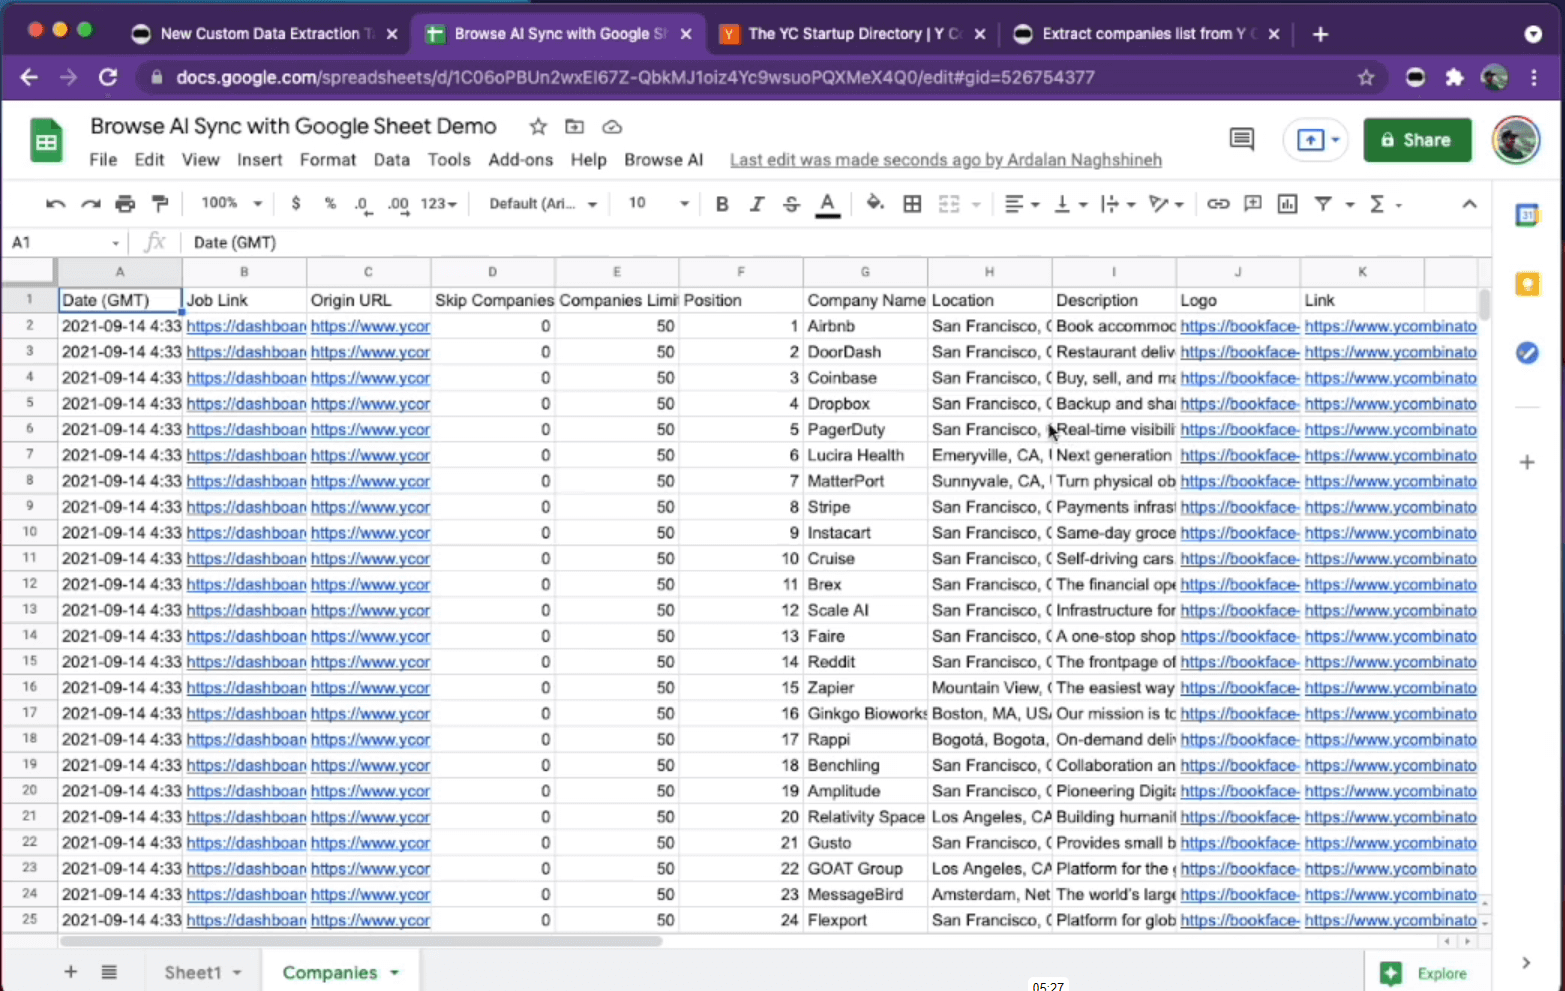Click the Explore button
The image size is (1565, 991).
pos(1423,973)
